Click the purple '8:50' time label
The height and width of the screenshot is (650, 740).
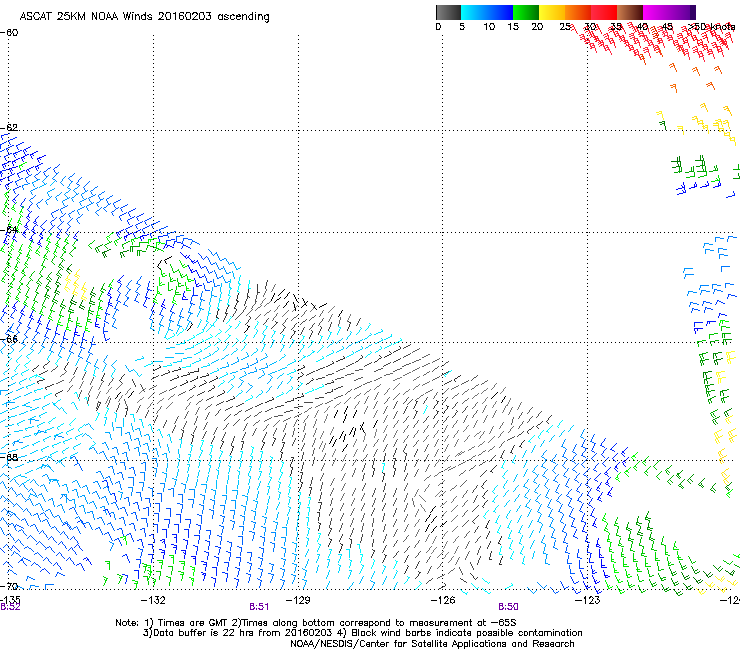(x=508, y=607)
